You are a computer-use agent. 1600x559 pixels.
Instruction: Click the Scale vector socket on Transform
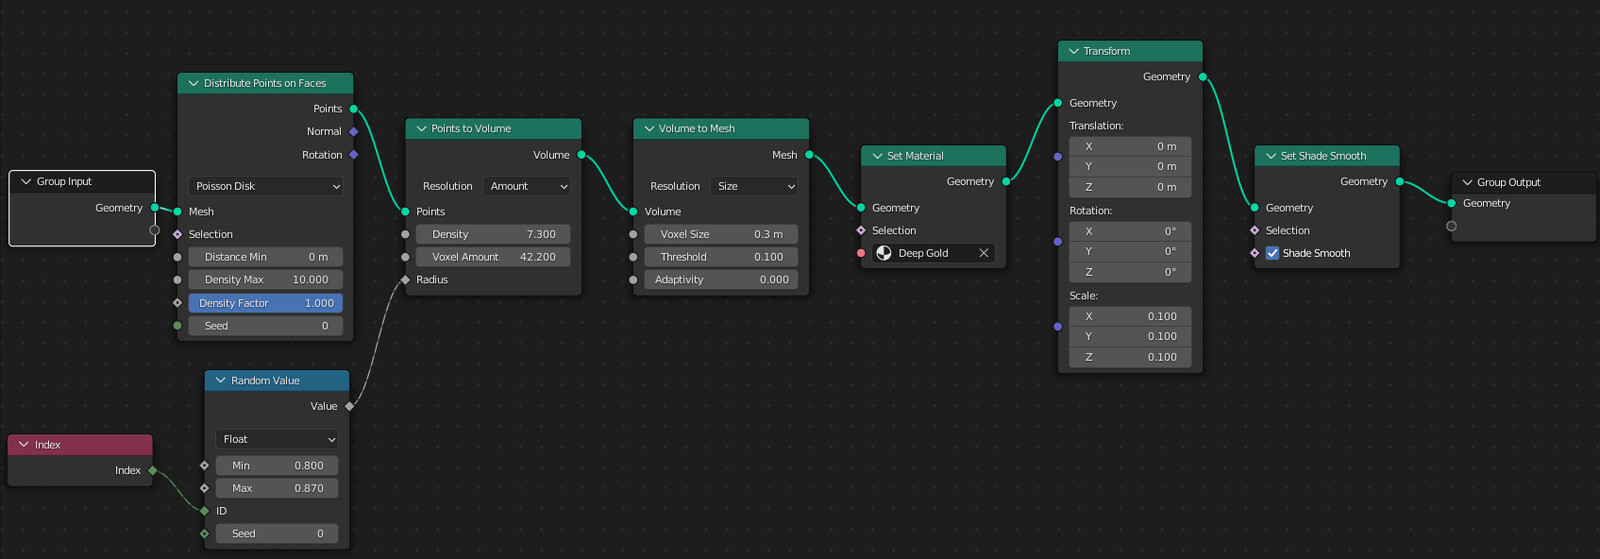1058,327
